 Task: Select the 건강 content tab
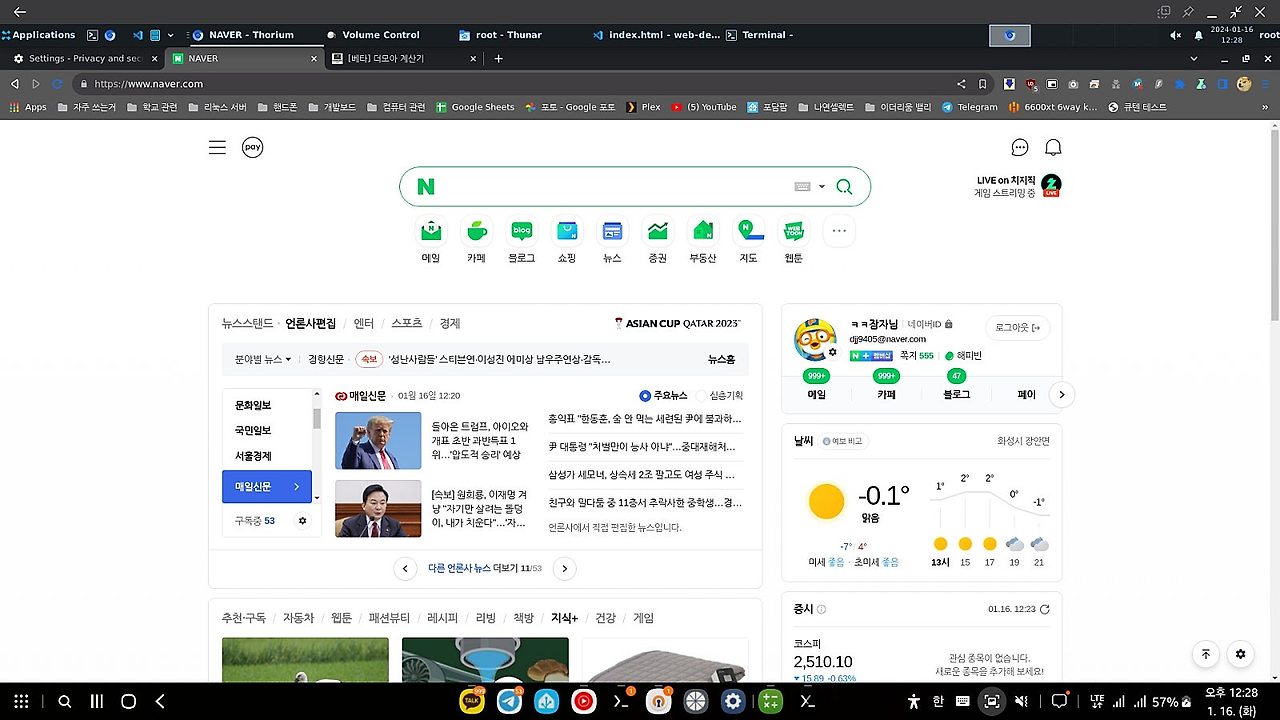click(606, 618)
